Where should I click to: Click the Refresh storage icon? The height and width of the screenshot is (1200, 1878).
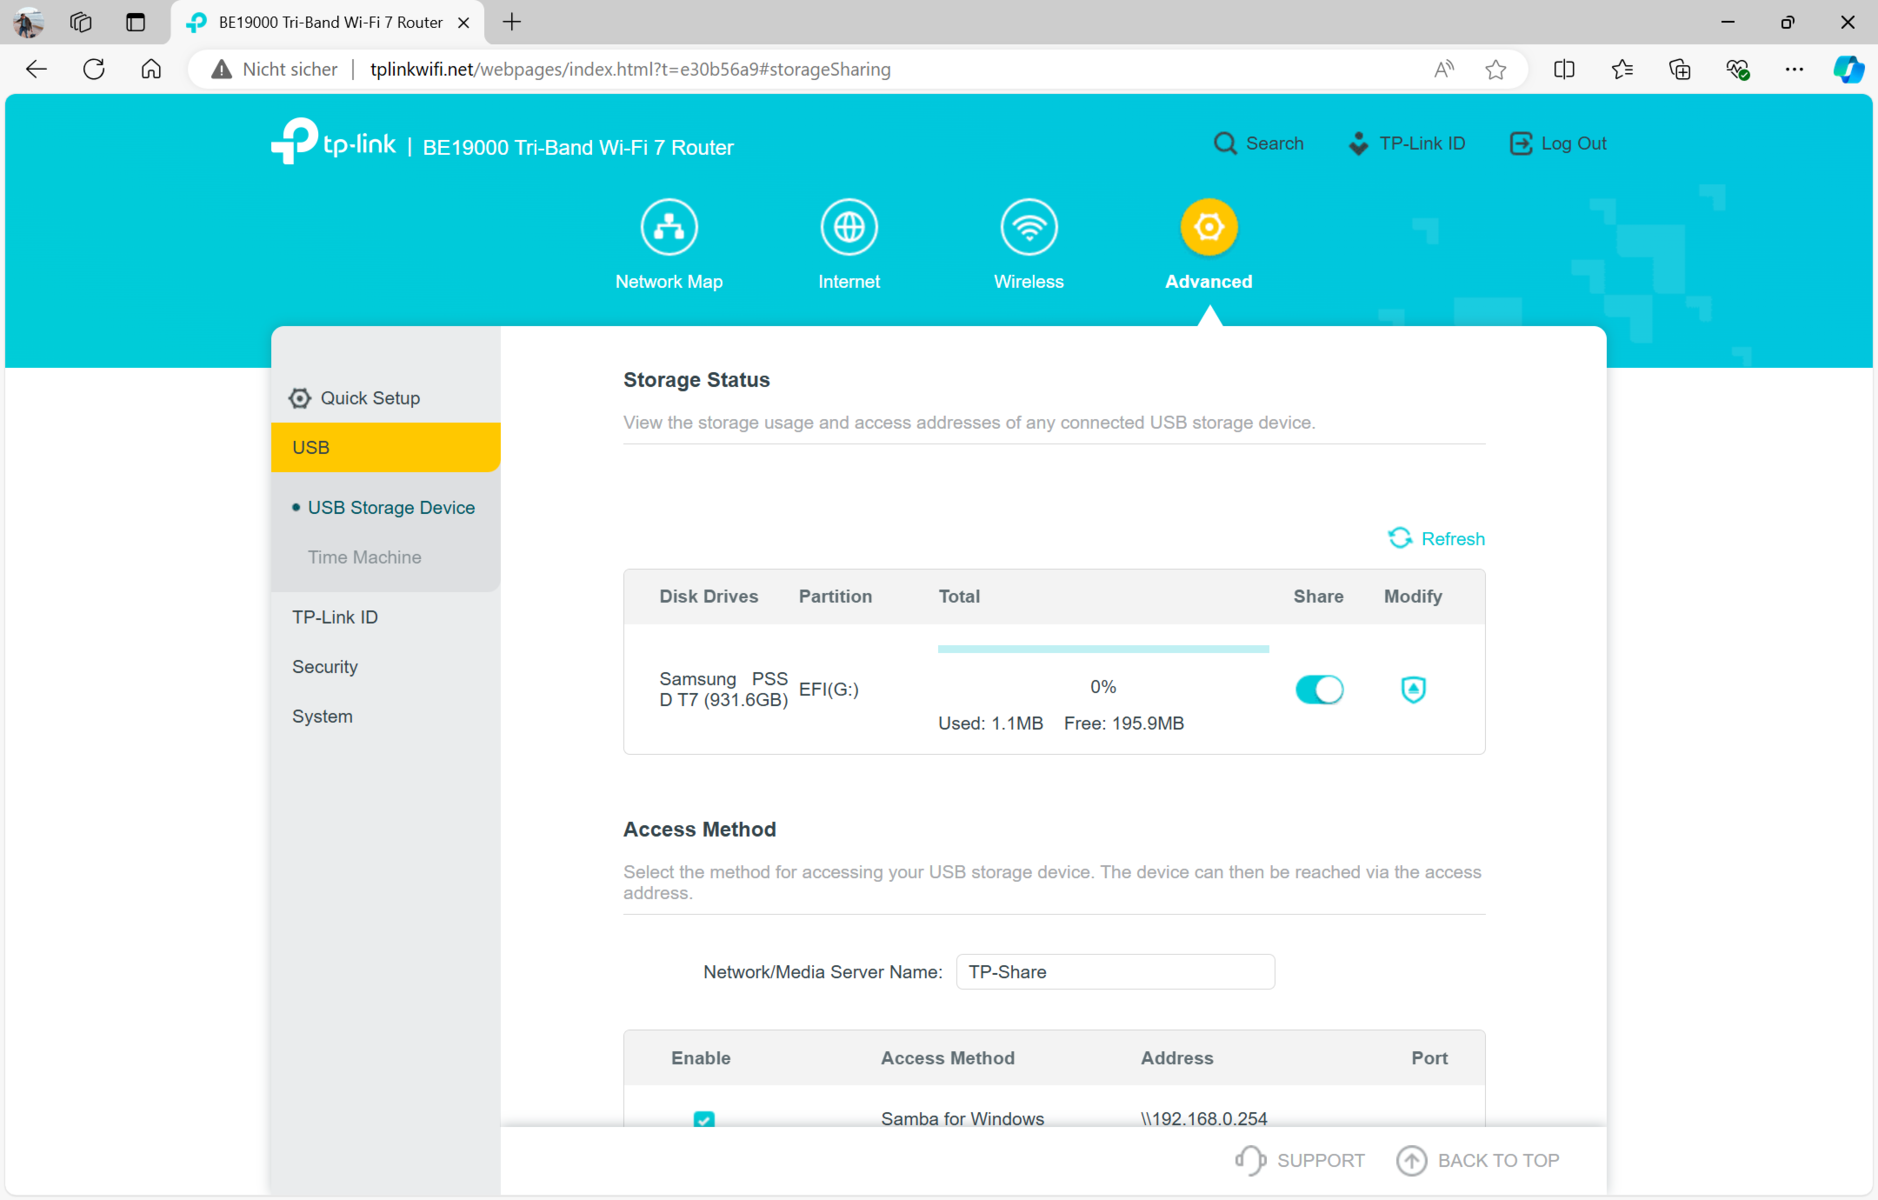click(1399, 538)
